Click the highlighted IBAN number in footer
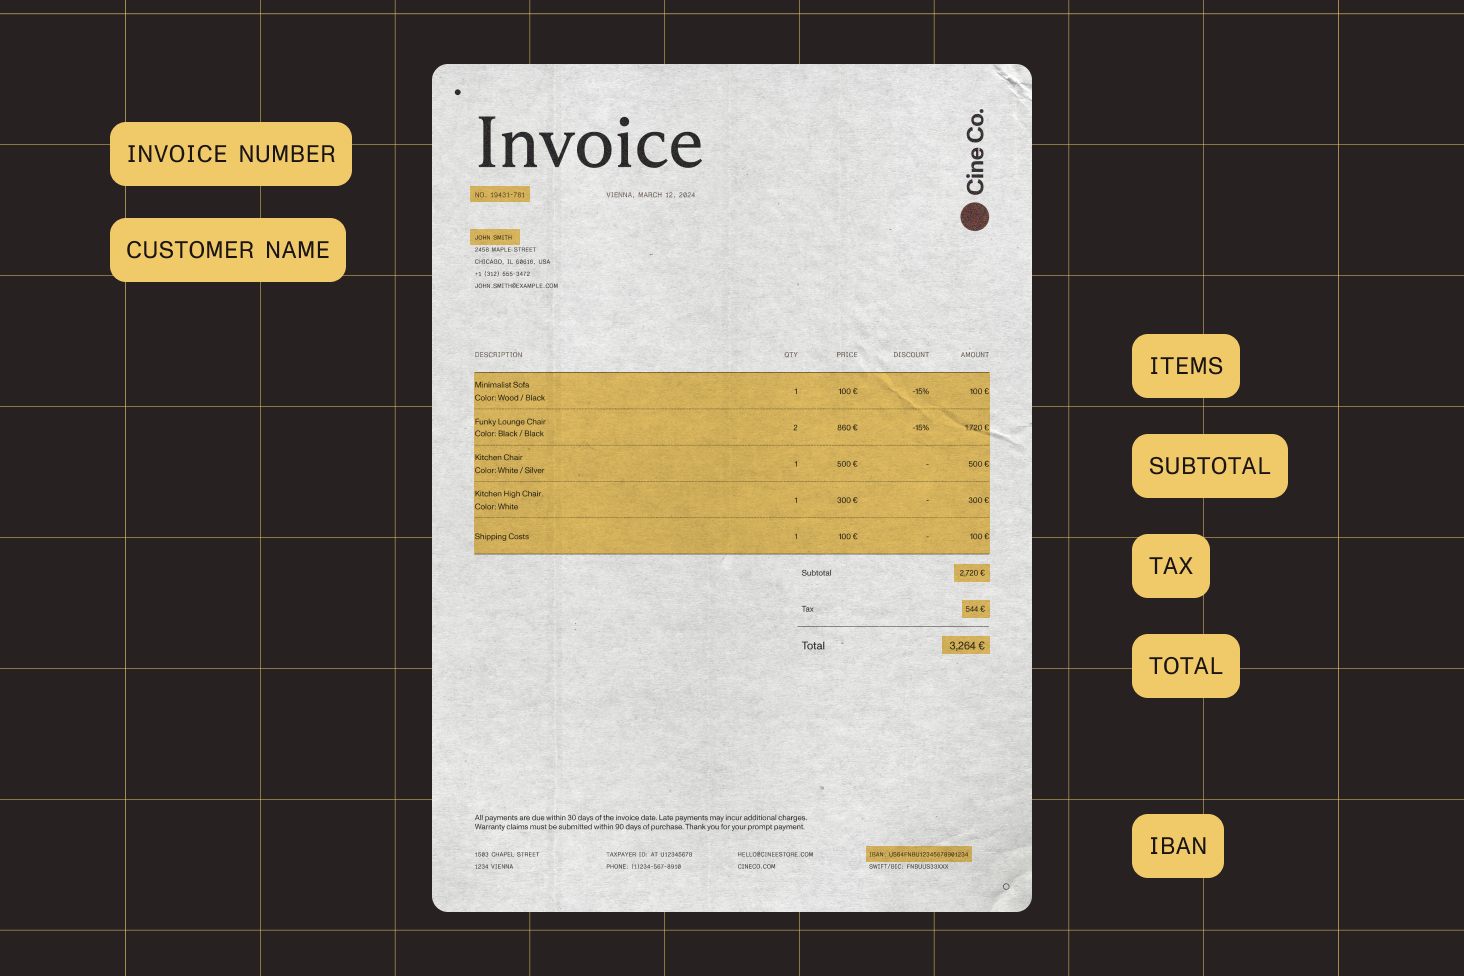Image resolution: width=1464 pixels, height=976 pixels. tap(918, 854)
